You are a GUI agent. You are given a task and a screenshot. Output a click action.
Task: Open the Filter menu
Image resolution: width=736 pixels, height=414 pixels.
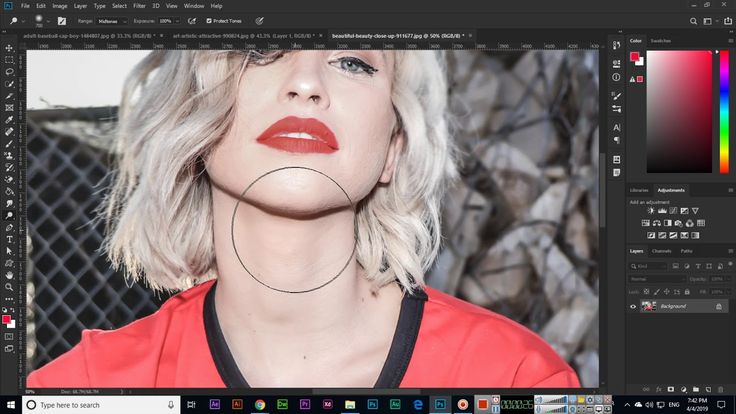coord(139,6)
